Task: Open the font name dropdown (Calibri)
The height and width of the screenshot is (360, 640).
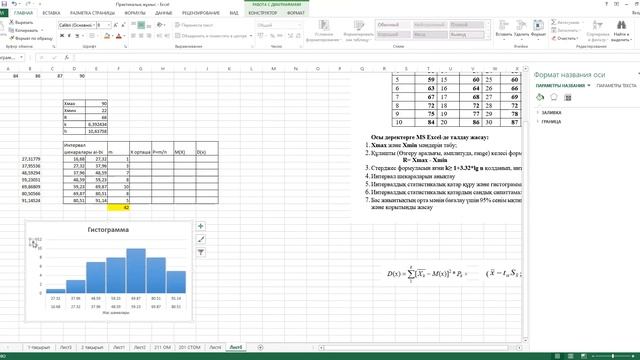Action: pos(94,25)
